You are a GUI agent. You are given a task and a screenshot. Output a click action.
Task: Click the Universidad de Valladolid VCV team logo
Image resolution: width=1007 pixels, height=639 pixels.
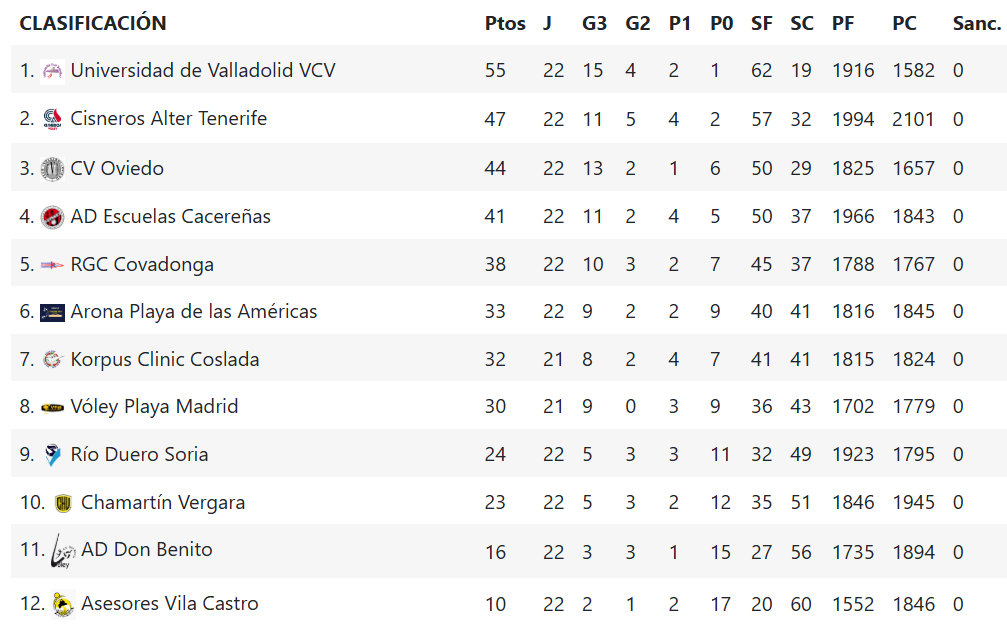tap(52, 71)
